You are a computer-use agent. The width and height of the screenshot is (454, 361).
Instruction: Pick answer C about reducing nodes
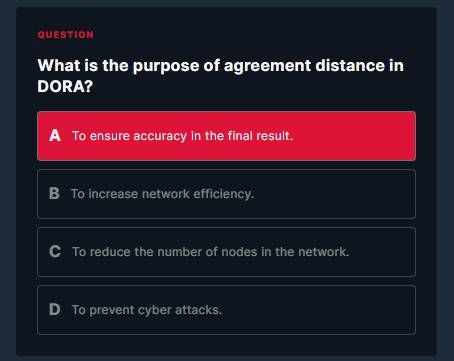226,252
